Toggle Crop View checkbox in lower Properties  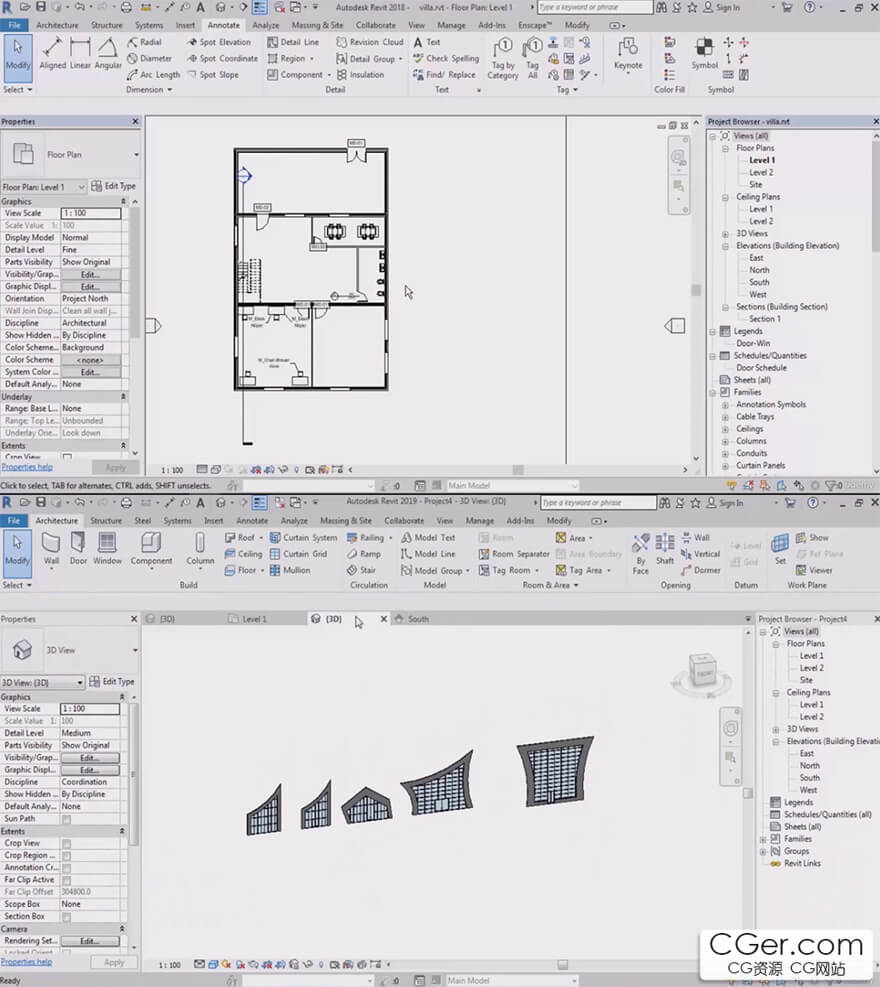[67, 843]
